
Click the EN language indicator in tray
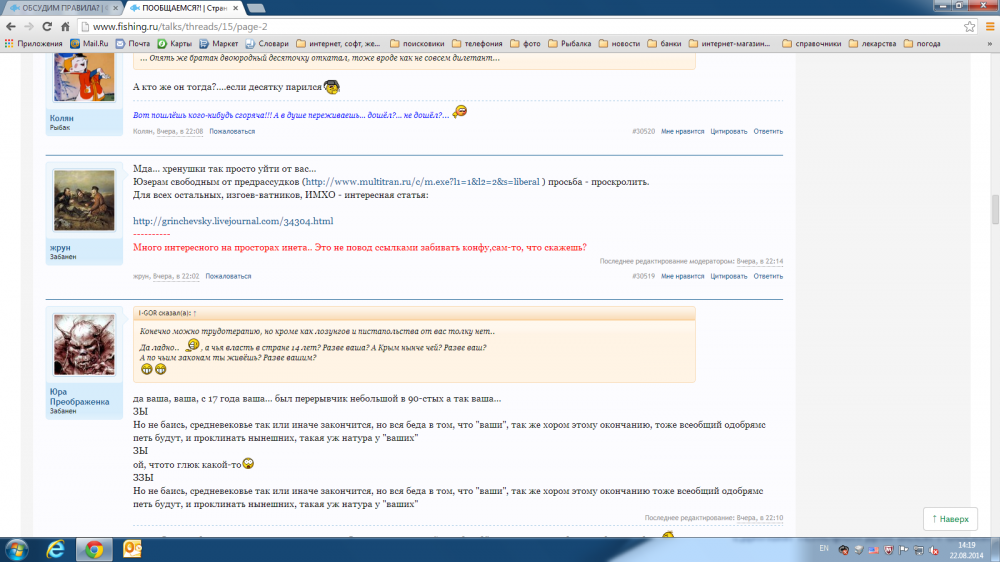point(823,548)
